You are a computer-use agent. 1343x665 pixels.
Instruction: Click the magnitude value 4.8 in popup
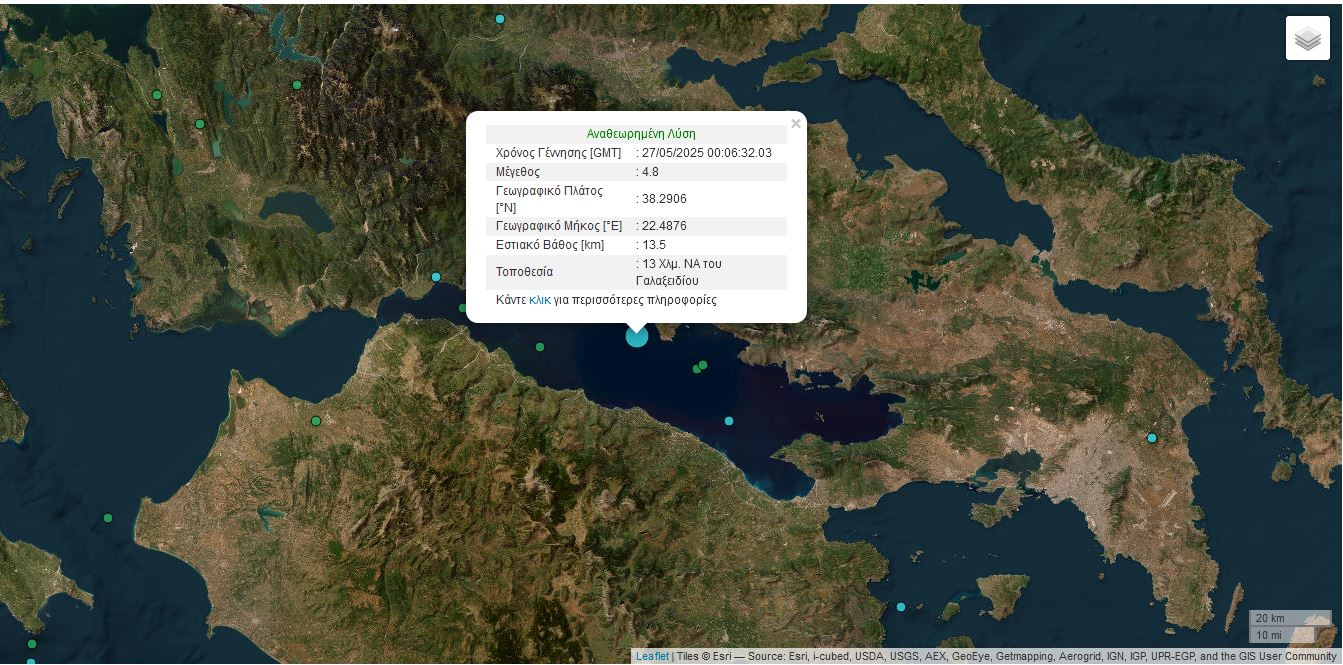[x=650, y=172]
